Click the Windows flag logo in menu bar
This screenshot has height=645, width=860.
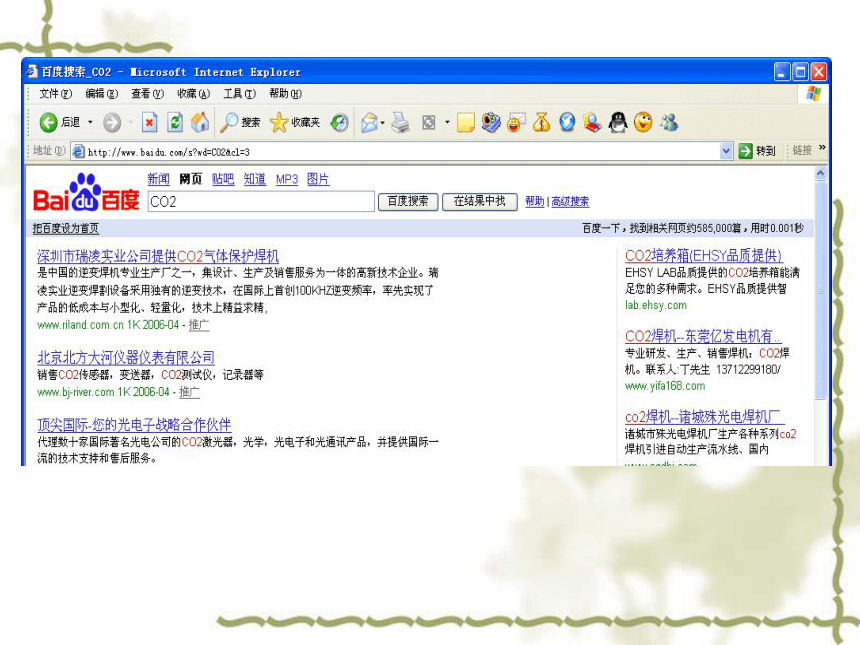coord(814,93)
